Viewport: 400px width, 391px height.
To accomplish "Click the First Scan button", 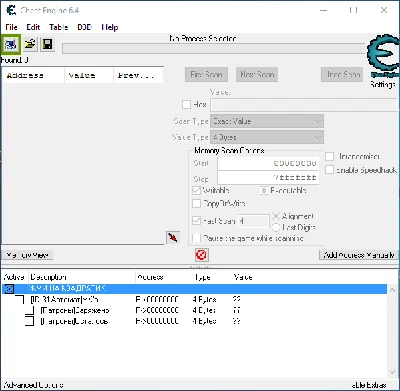I will click(206, 75).
